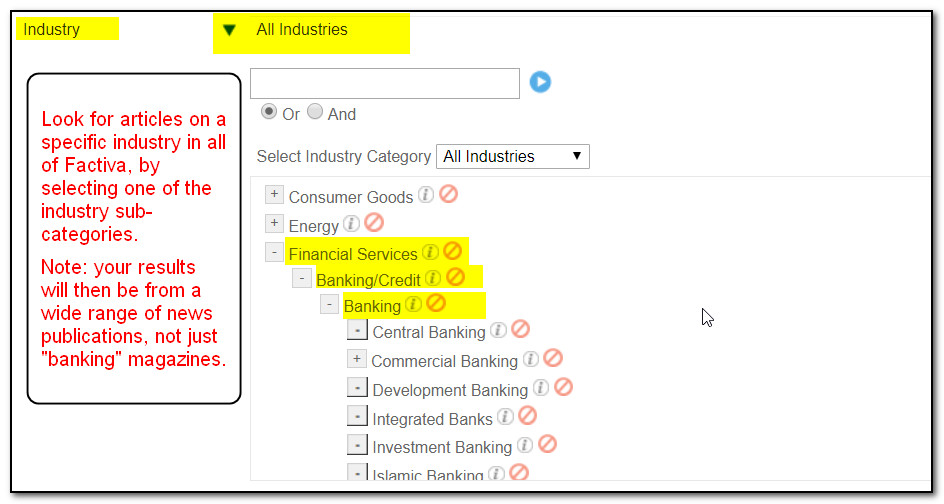The height and width of the screenshot is (504, 944).
Task: Select the Or radio button
Action: [269, 112]
